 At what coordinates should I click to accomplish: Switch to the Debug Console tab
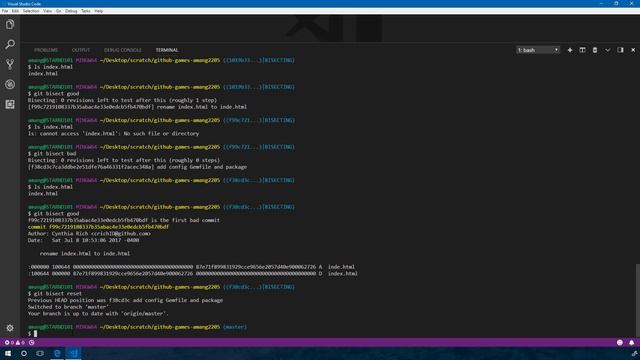[x=122, y=50]
